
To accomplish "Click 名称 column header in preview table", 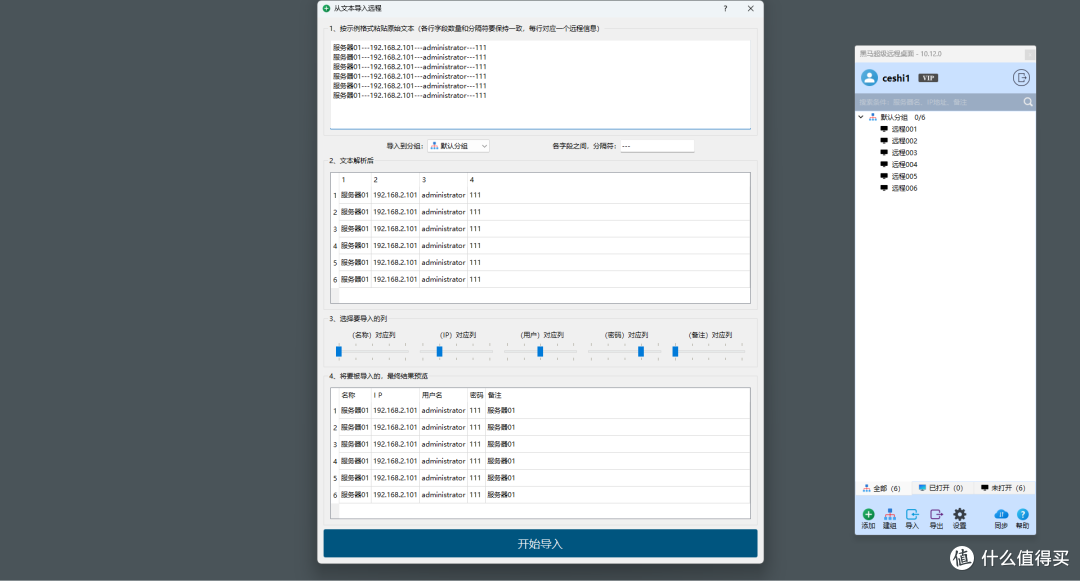I will tap(349, 395).
